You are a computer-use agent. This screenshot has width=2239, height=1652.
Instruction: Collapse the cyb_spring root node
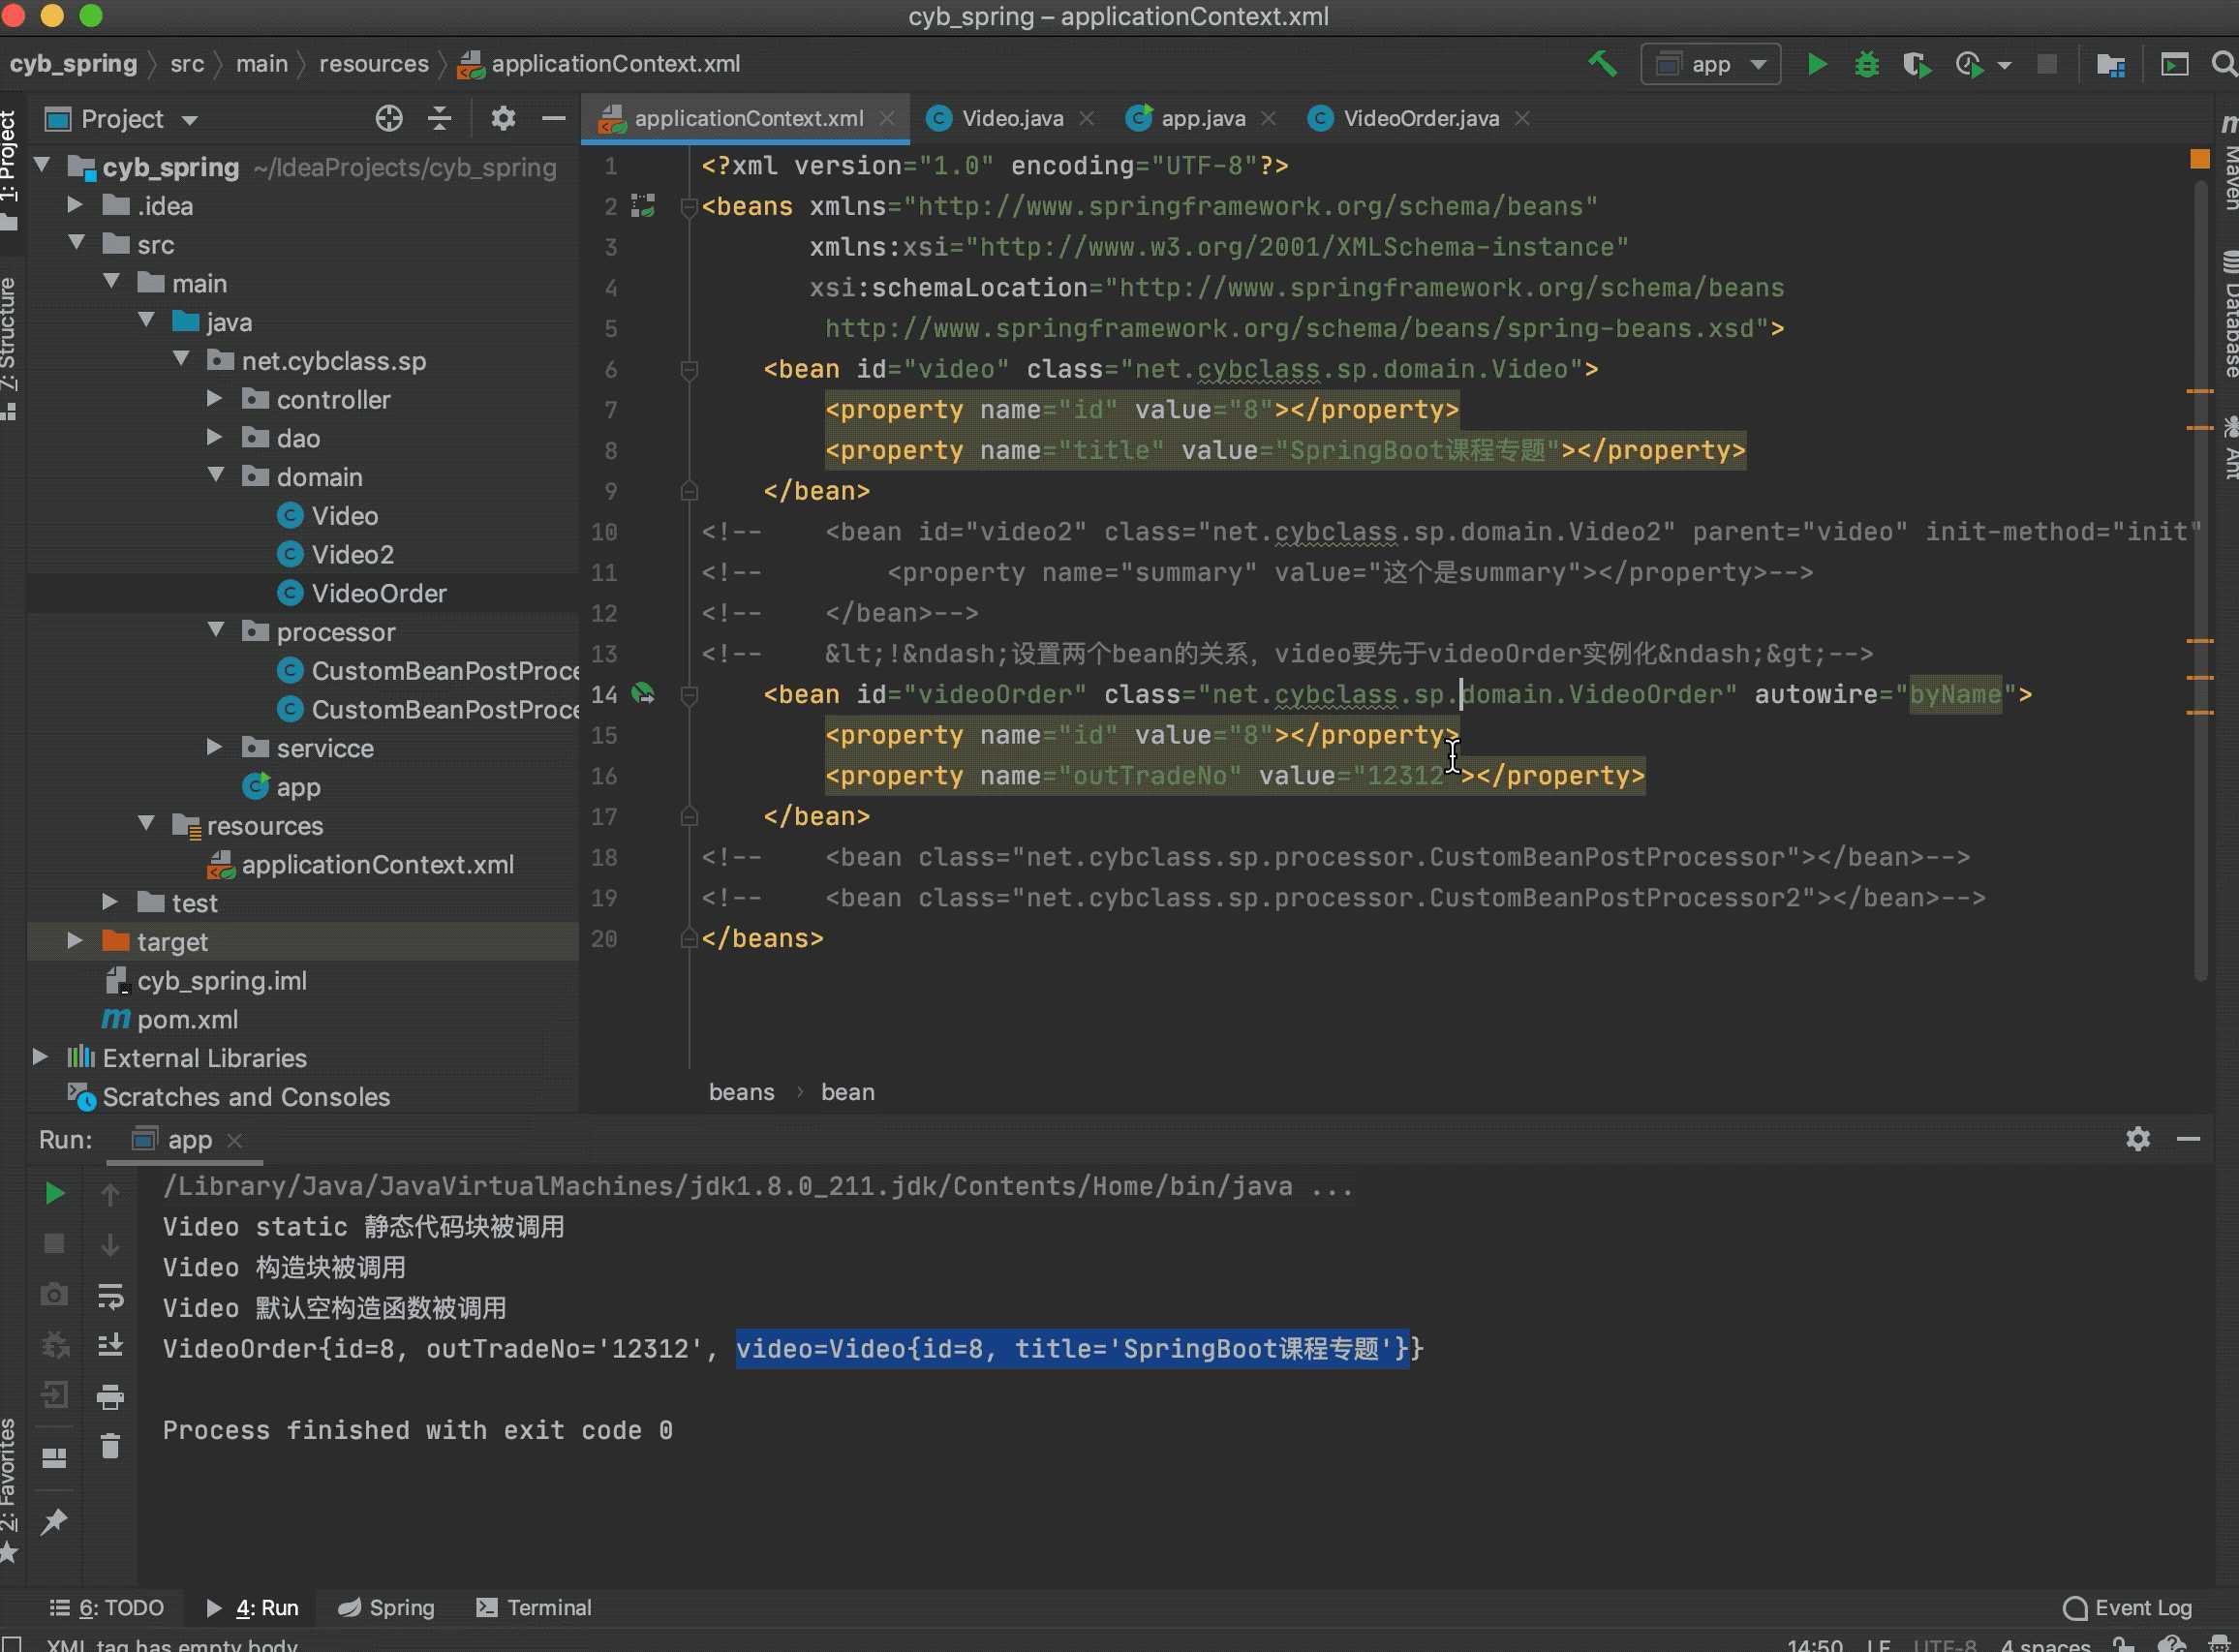tap(42, 165)
